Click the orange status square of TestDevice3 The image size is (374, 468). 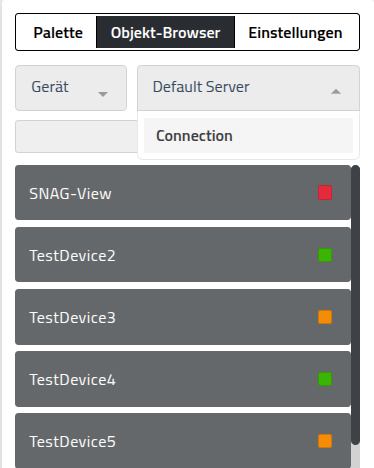[325, 317]
